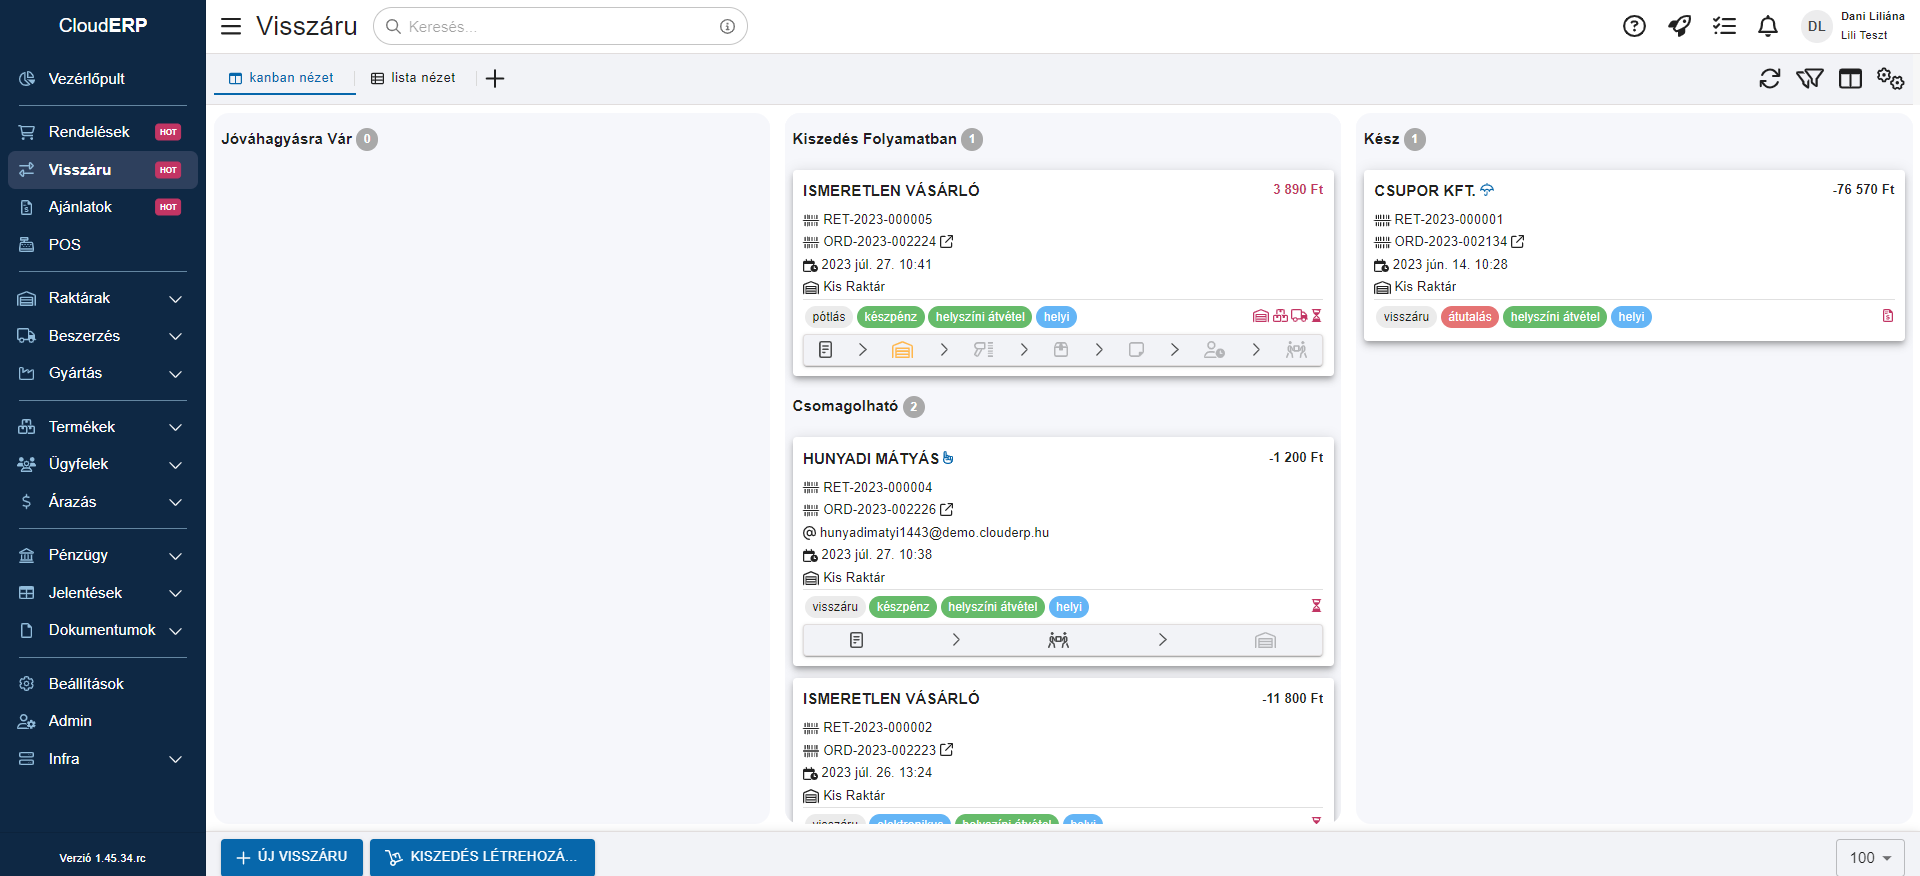Open Rendelések in the sidebar
The image size is (1920, 876).
89,132
